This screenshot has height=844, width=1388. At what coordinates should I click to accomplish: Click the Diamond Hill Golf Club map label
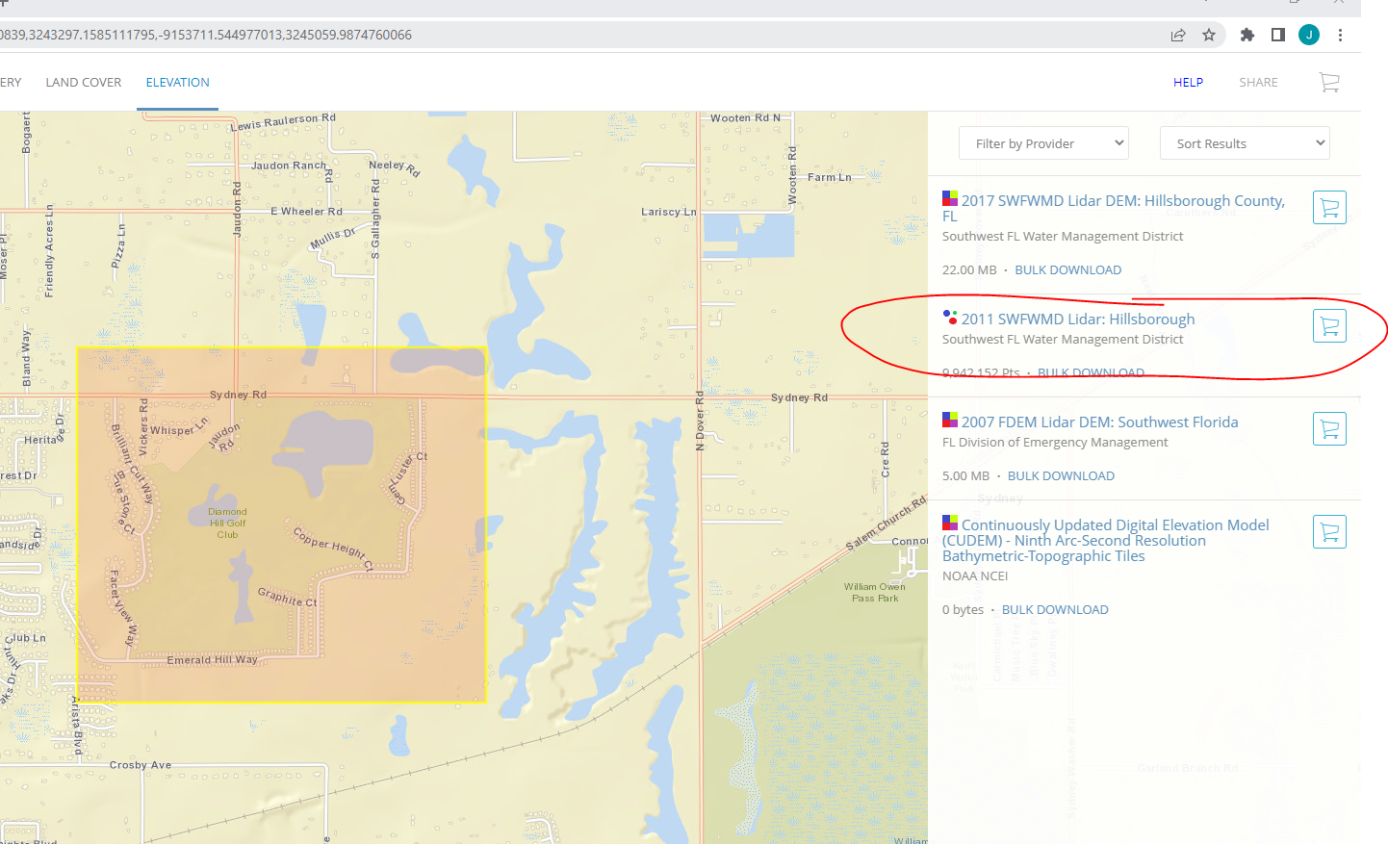[227, 522]
